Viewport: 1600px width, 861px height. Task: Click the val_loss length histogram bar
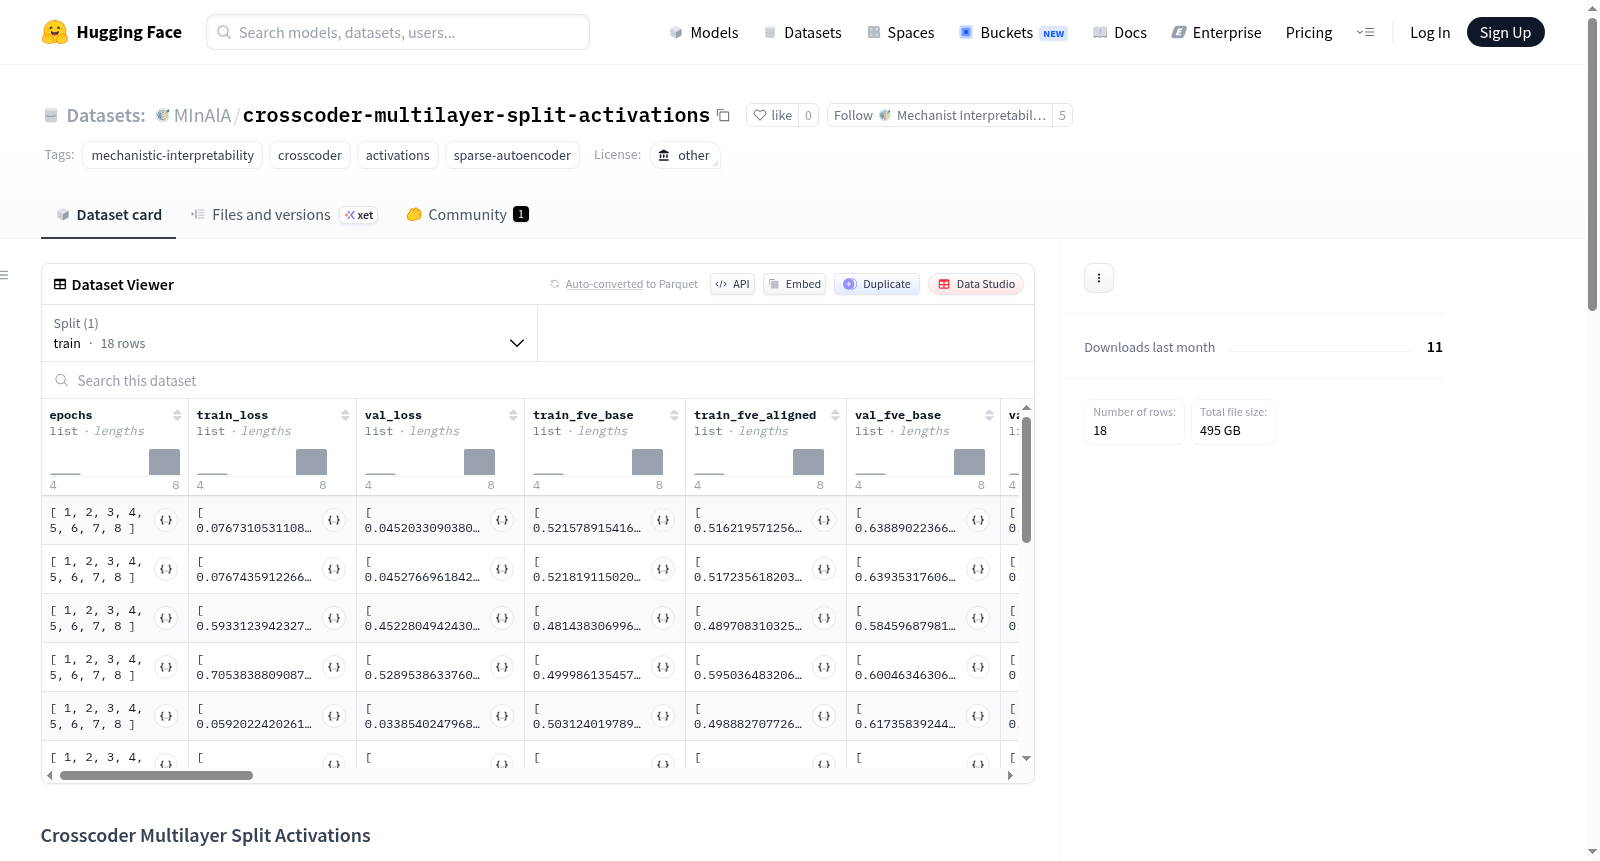click(x=479, y=462)
